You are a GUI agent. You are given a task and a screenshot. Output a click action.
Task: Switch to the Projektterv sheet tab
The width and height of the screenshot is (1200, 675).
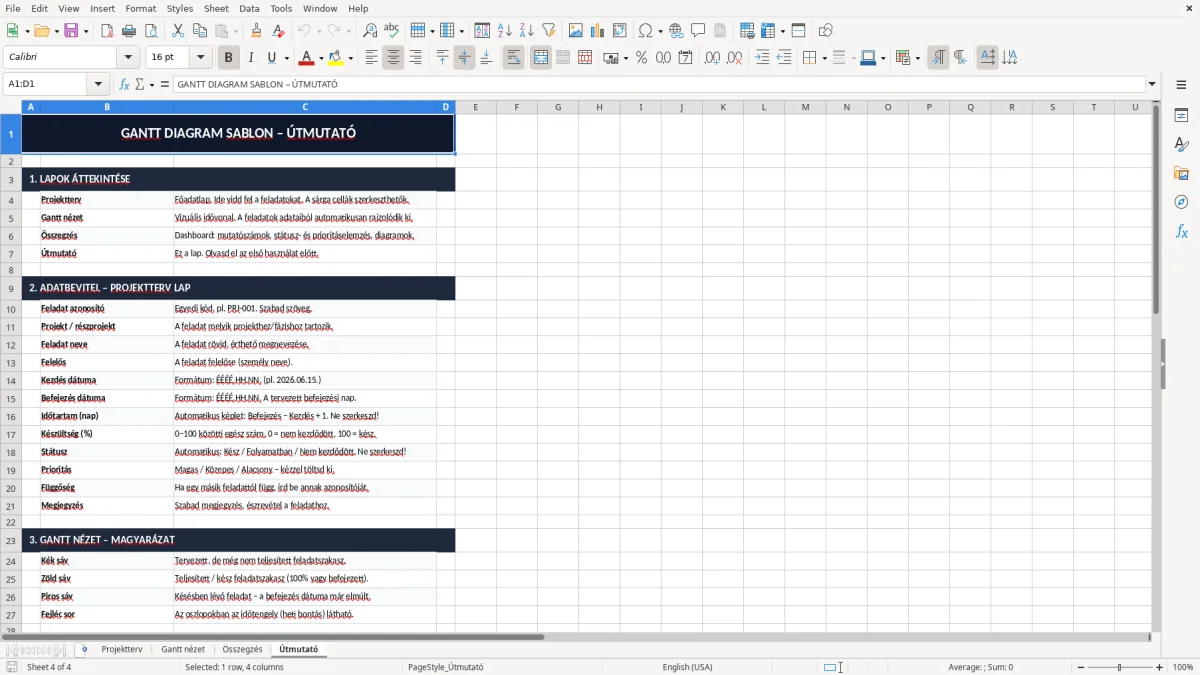click(x=122, y=649)
